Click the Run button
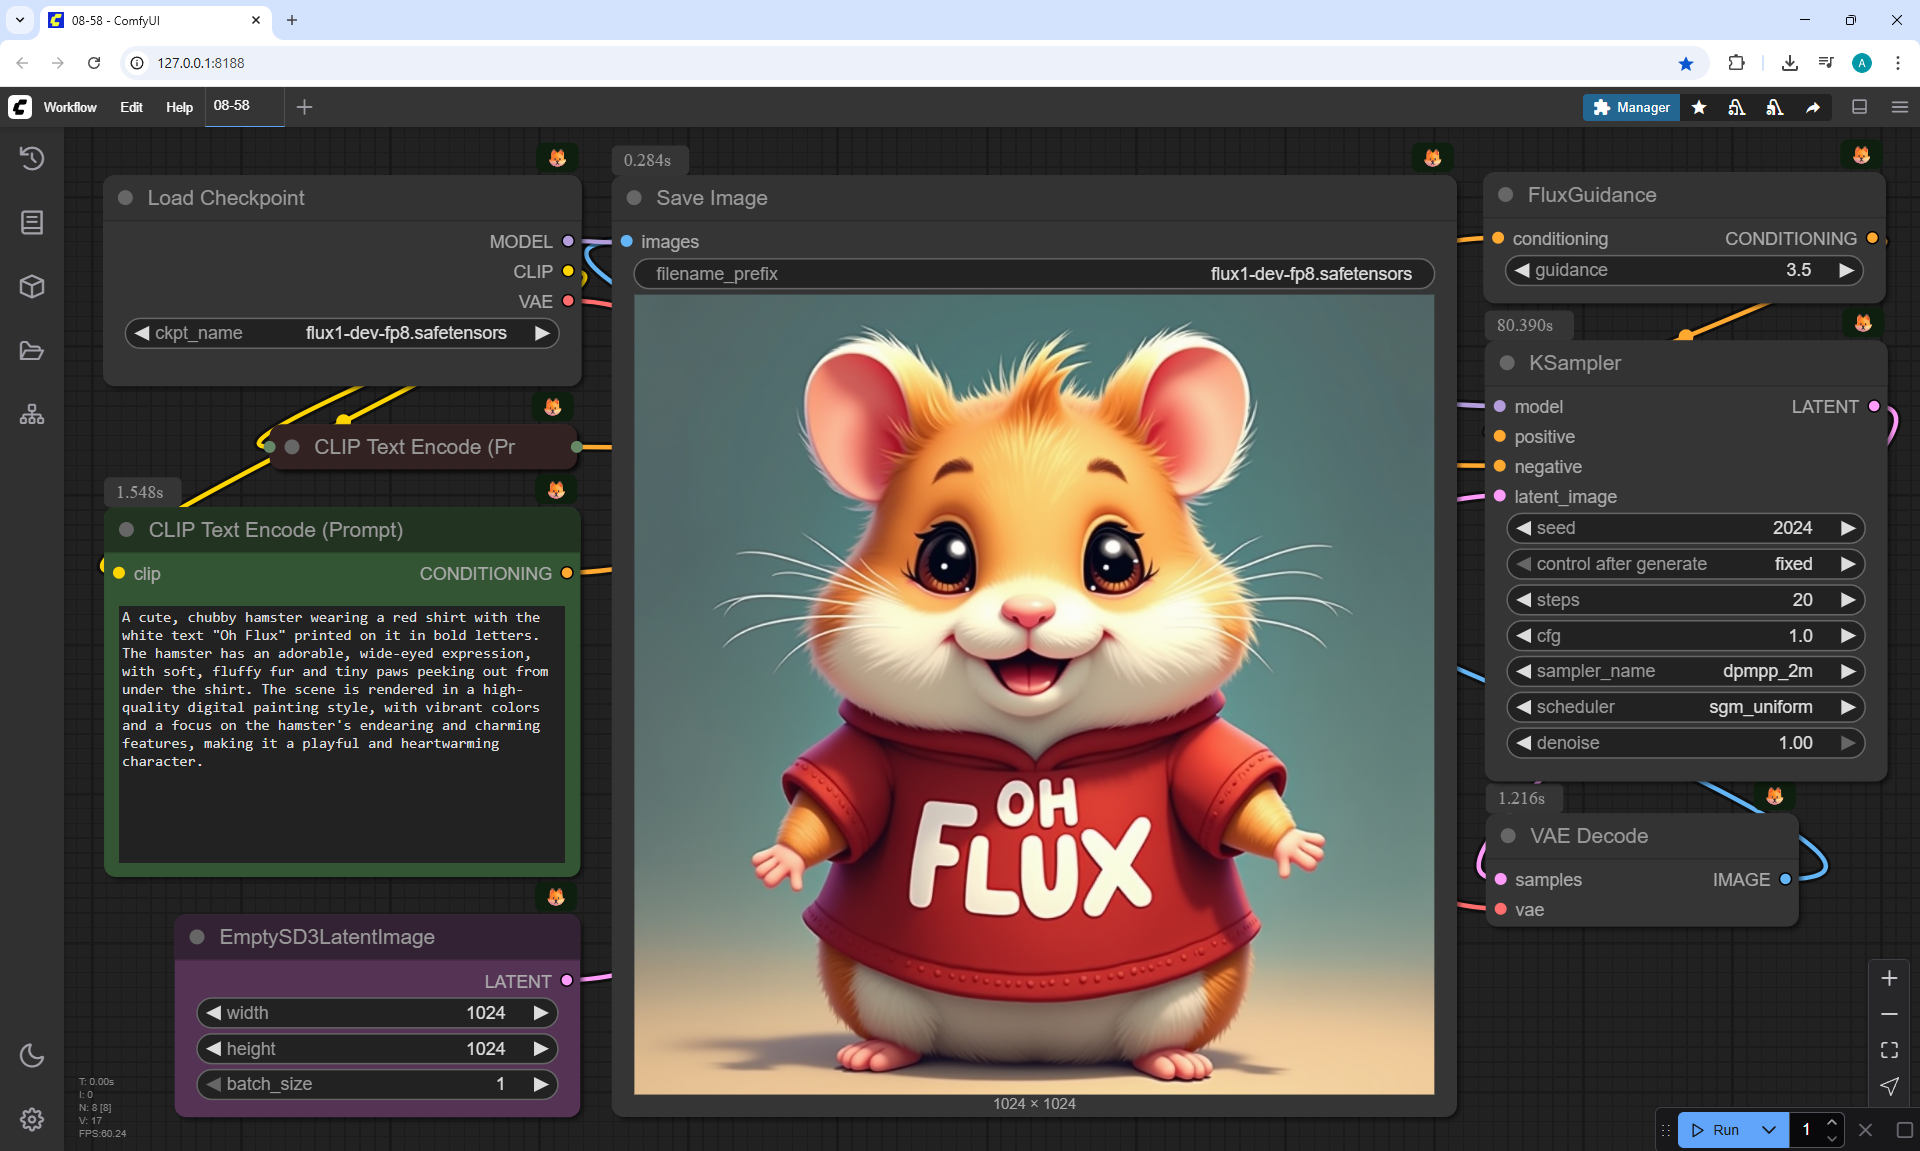The height and width of the screenshot is (1151, 1920). tap(1717, 1130)
